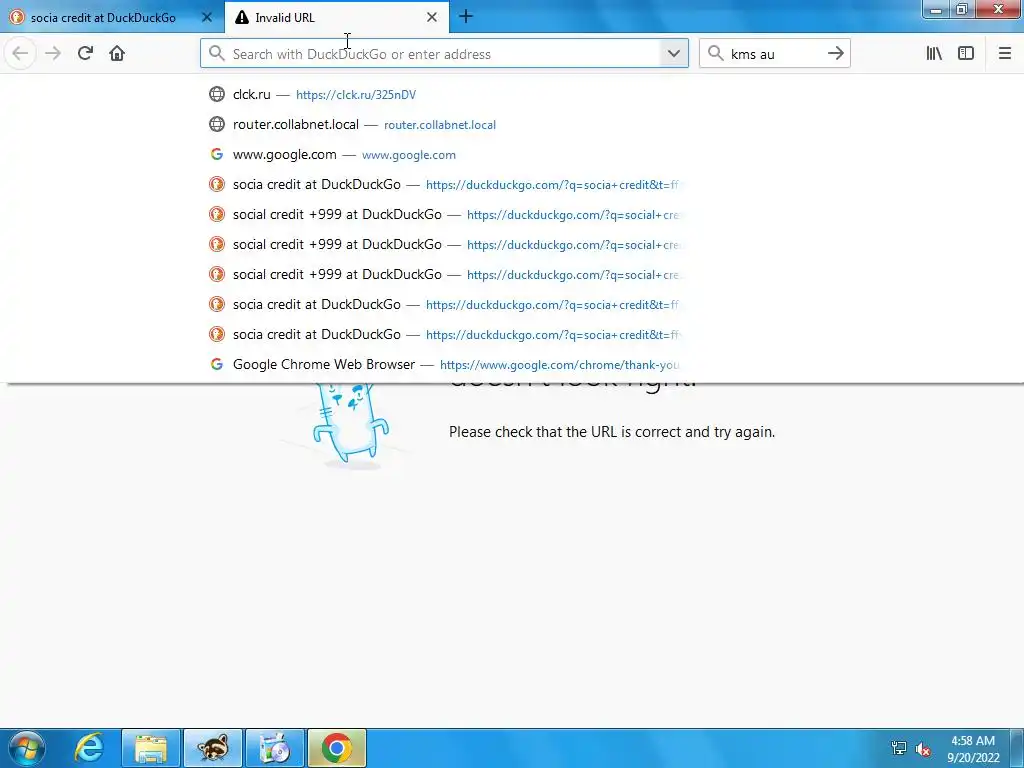The image size is (1024, 768).
Task: Close the Invalid URL tab
Action: pyautogui.click(x=432, y=18)
